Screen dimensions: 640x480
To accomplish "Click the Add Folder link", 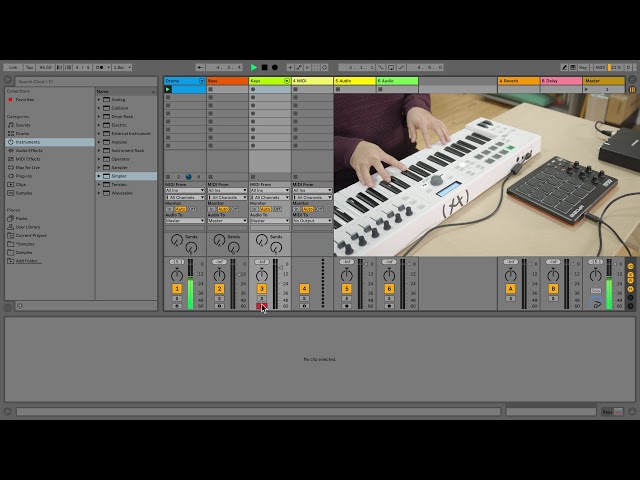I will click(28, 261).
